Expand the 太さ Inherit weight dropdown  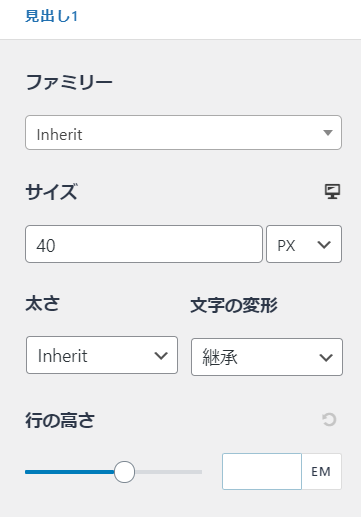tap(102, 355)
